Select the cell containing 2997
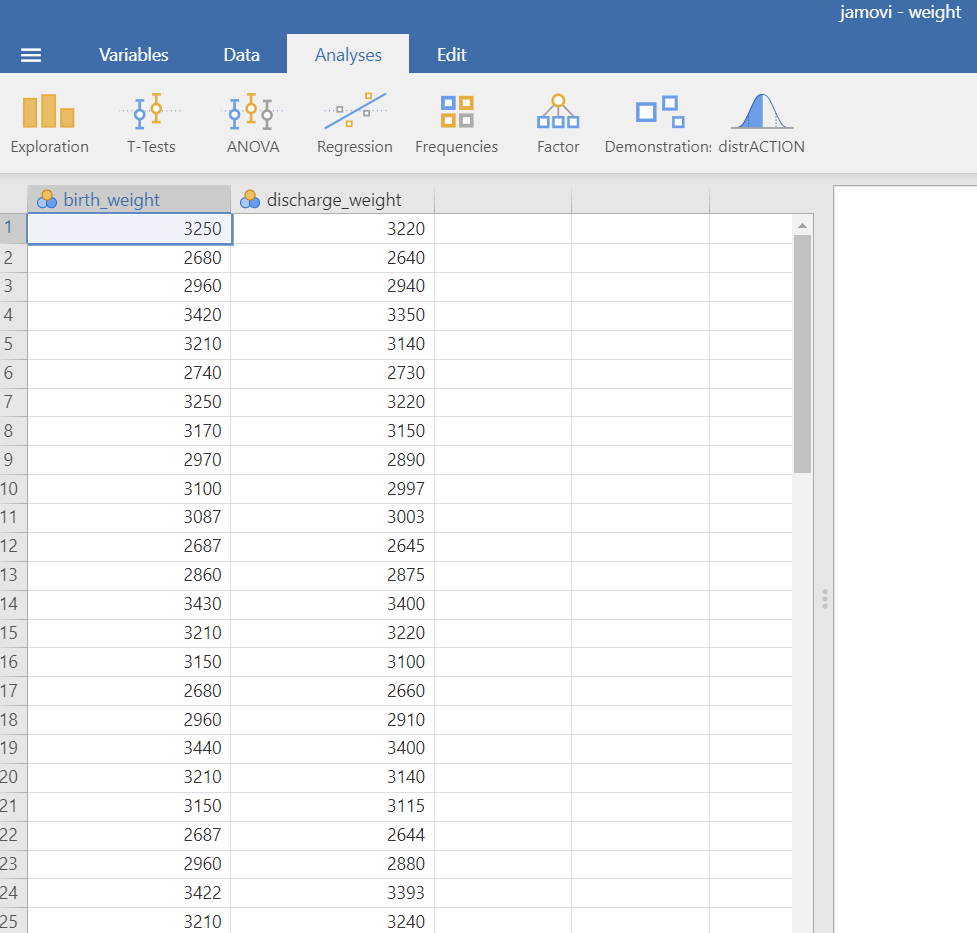The image size is (977, 933). coord(332,489)
